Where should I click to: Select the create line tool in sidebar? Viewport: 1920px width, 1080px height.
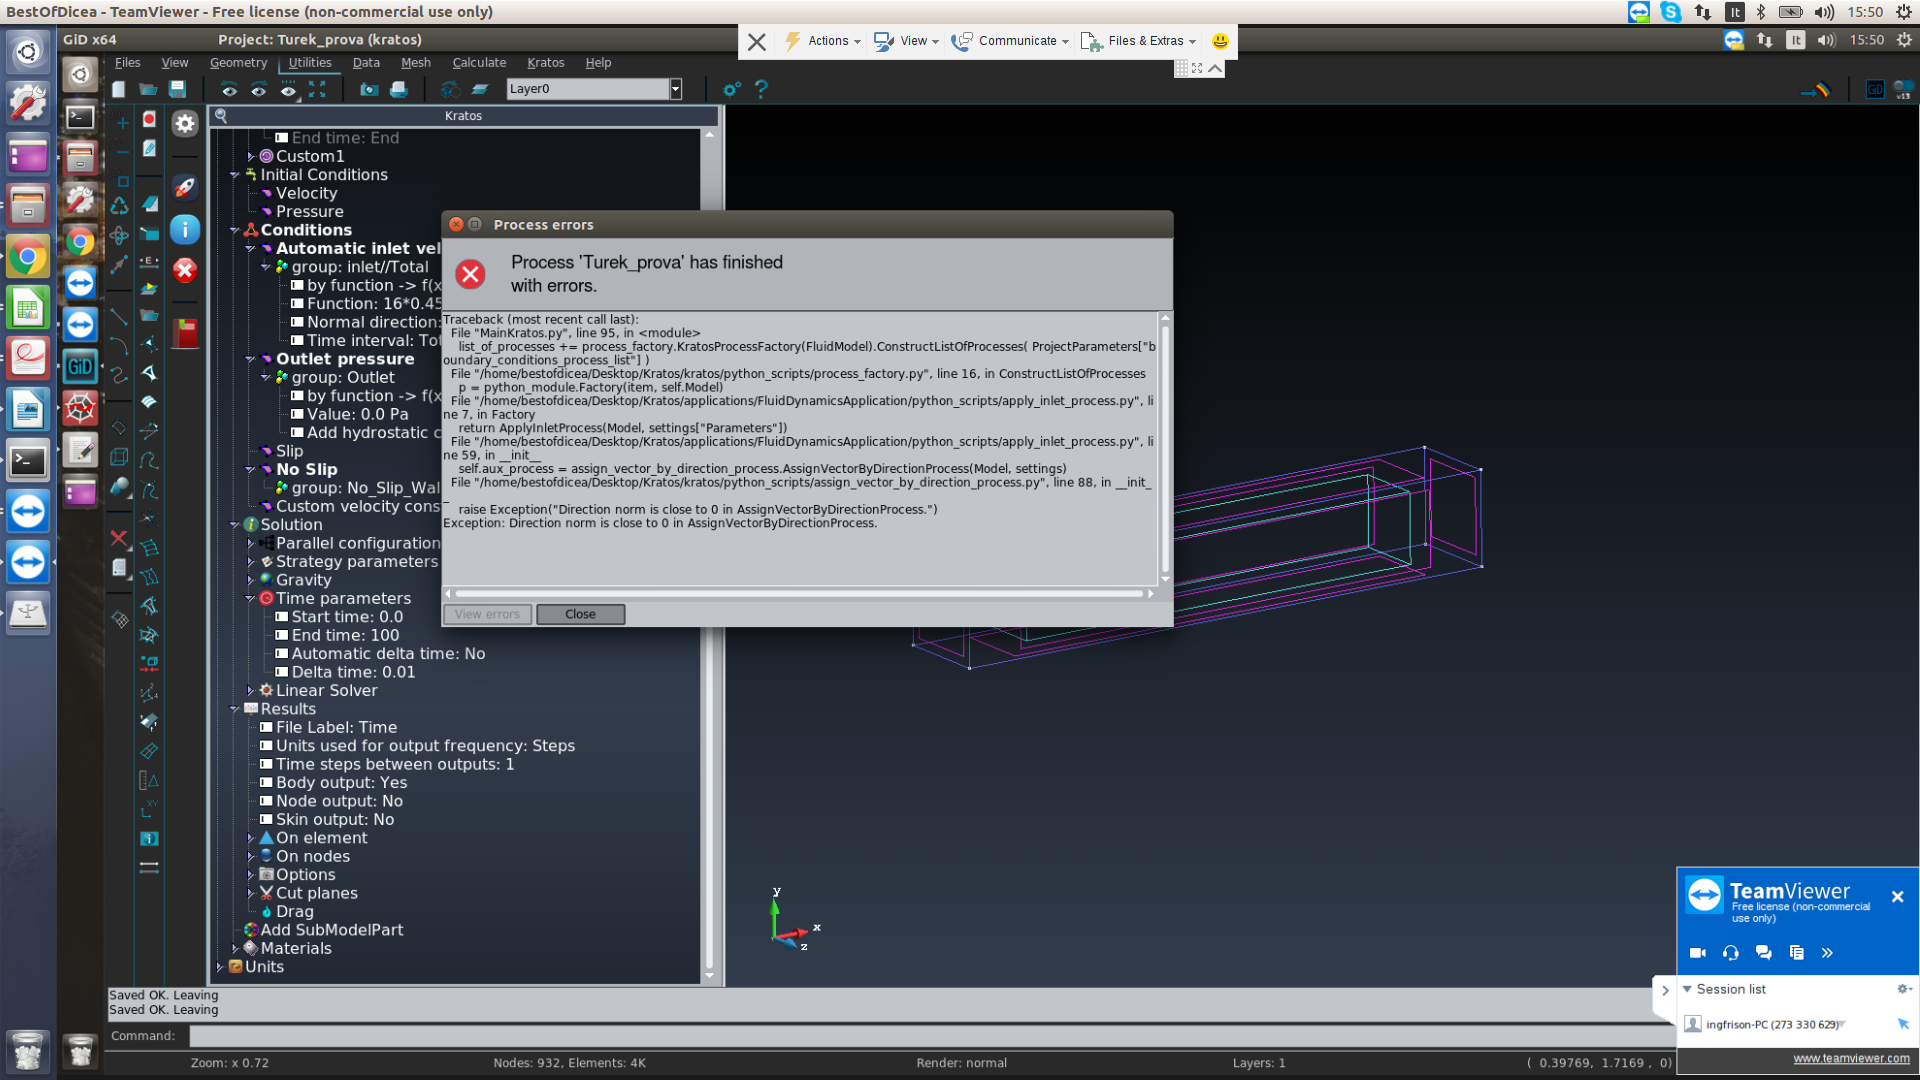tap(120, 318)
